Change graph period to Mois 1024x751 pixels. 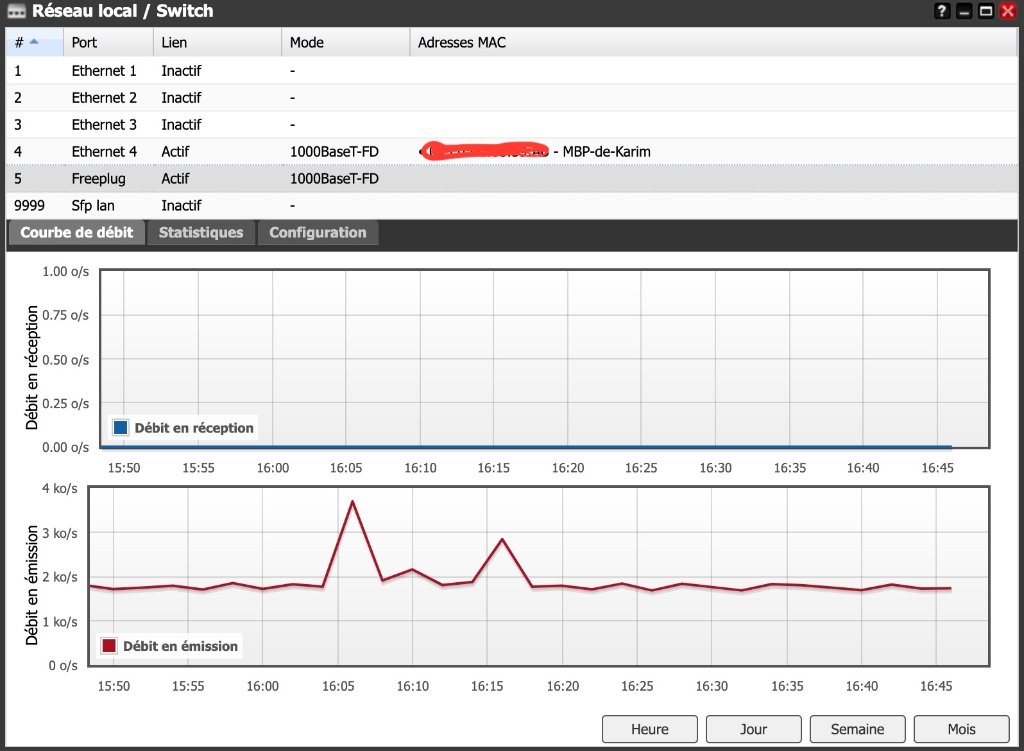pos(960,729)
